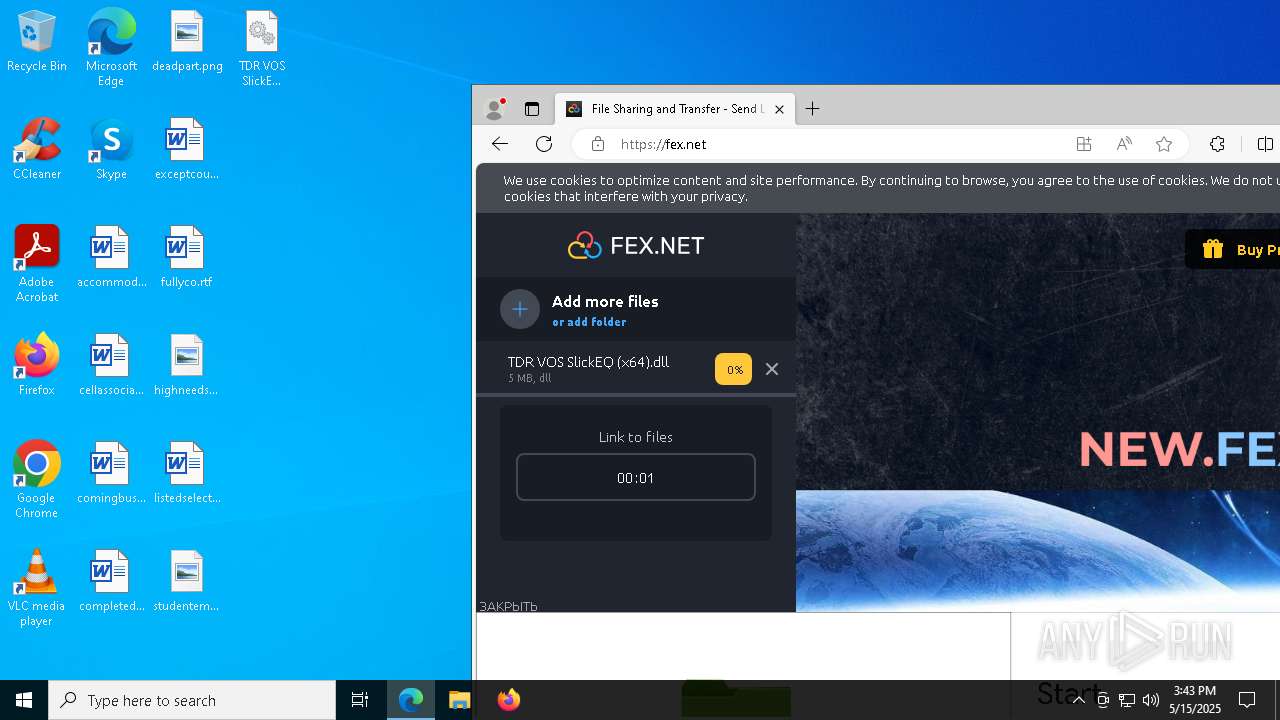
Task: Click the 0% upload progress badge
Action: (x=733, y=369)
